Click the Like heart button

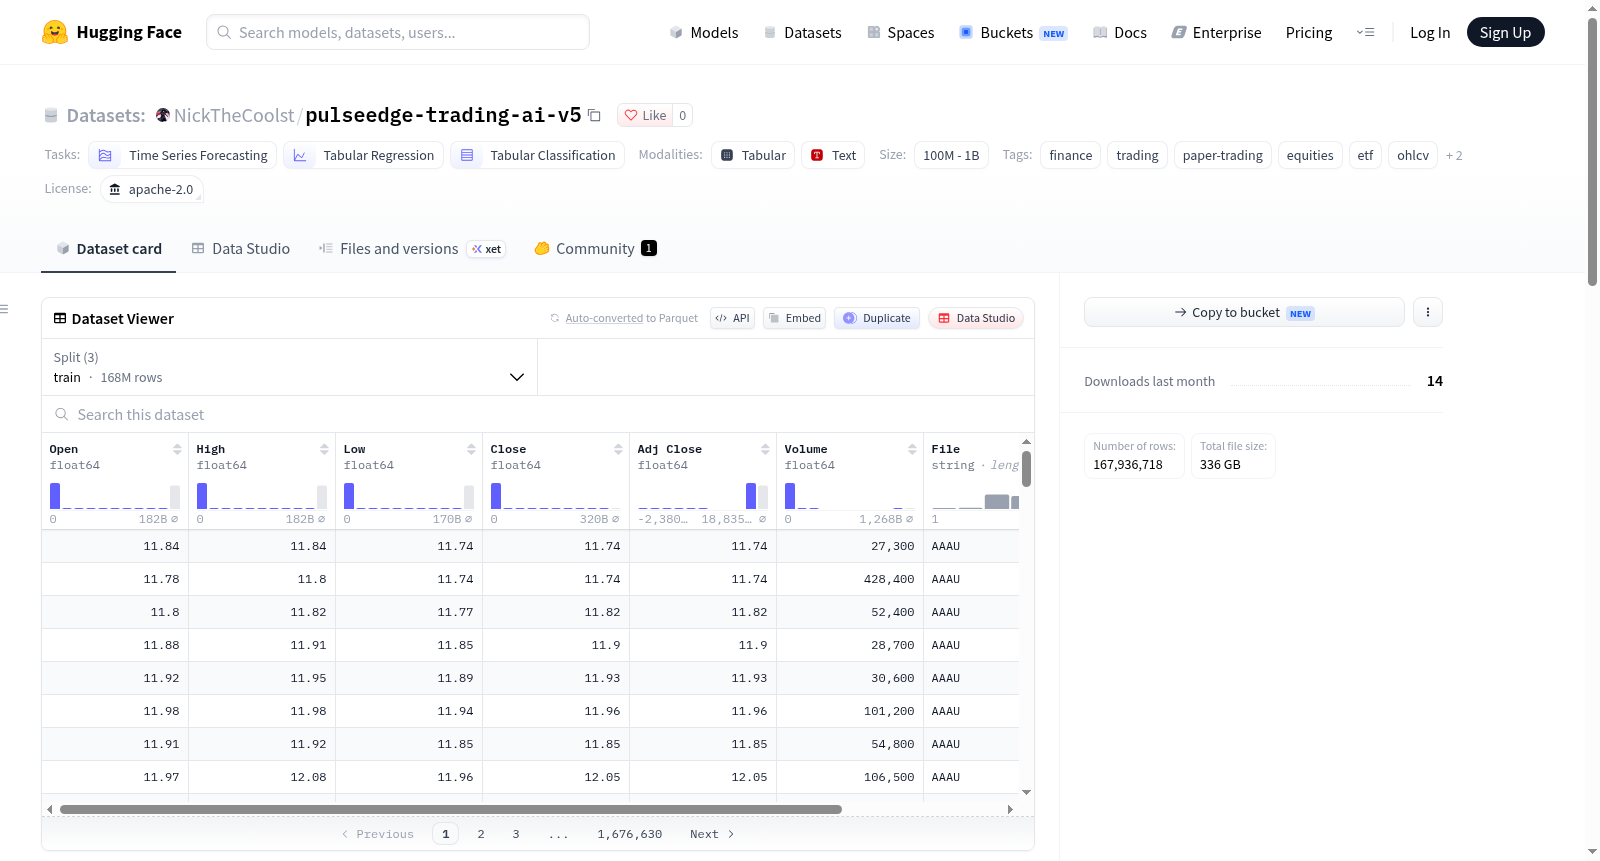click(x=644, y=115)
